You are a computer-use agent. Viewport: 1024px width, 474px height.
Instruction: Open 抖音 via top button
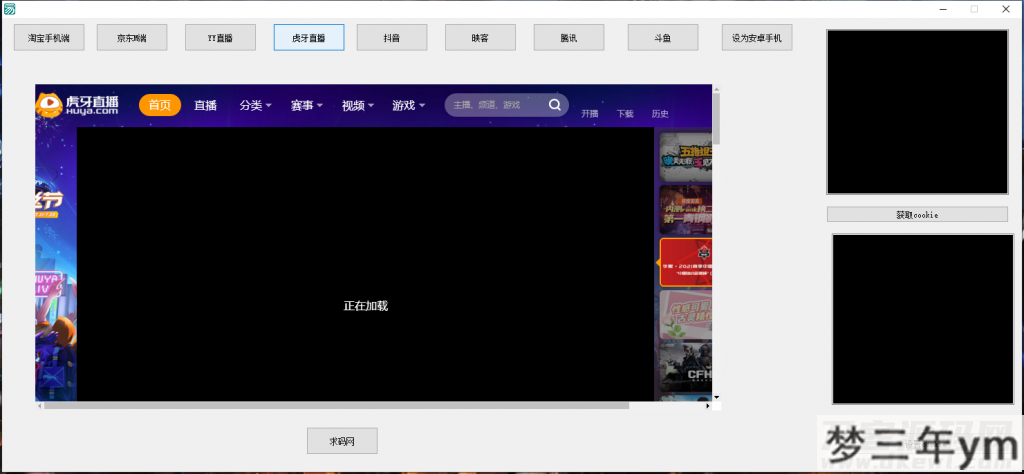[x=392, y=38]
